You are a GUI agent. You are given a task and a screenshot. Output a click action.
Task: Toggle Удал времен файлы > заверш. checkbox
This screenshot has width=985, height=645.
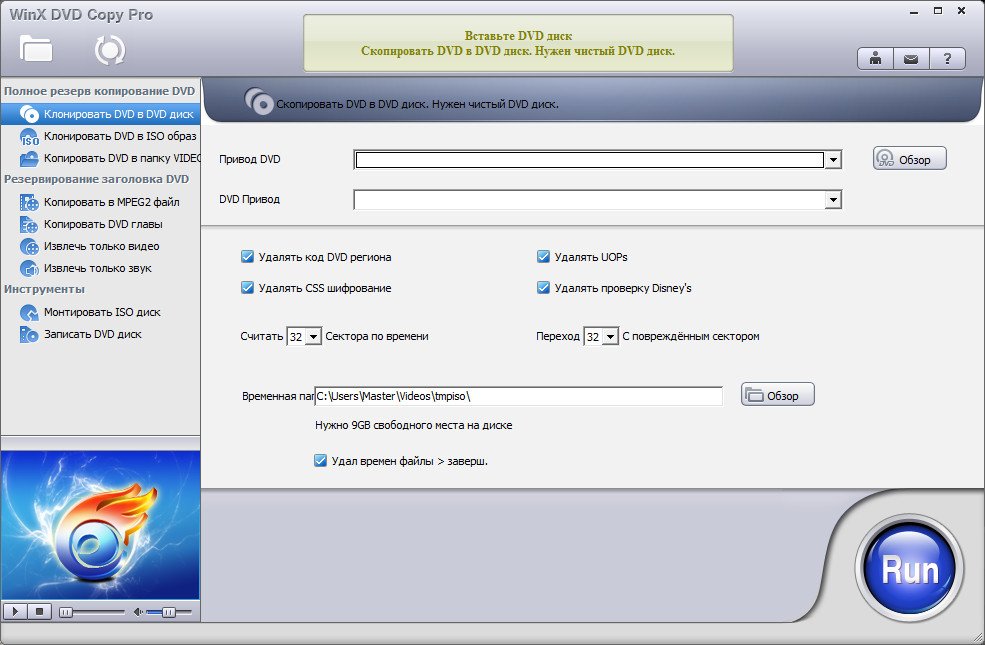[x=320, y=461]
